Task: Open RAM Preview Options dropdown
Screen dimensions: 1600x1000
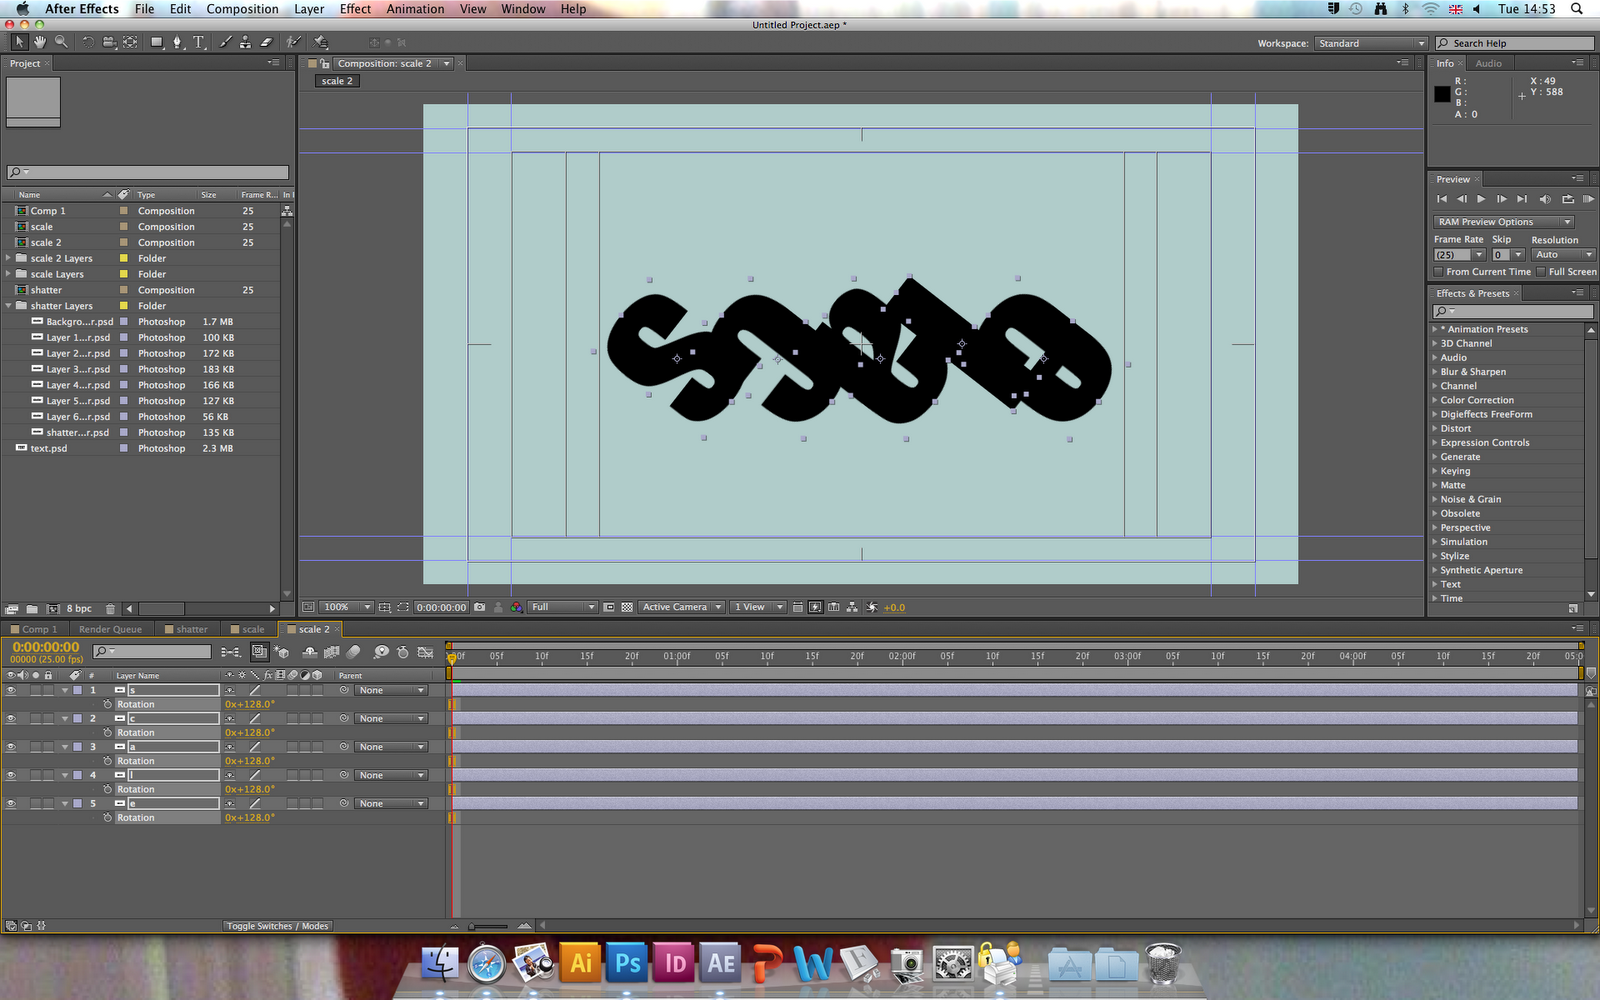Action: [x=1504, y=222]
